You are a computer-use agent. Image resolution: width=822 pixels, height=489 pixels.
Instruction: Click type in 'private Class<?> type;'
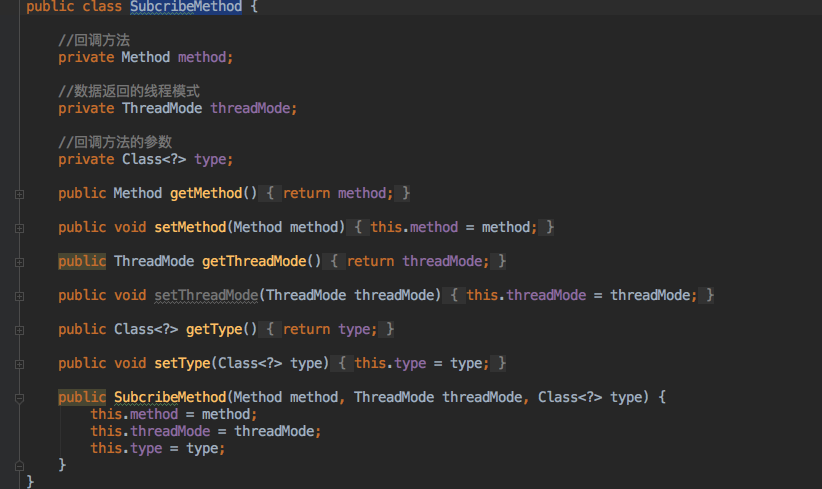pos(210,159)
